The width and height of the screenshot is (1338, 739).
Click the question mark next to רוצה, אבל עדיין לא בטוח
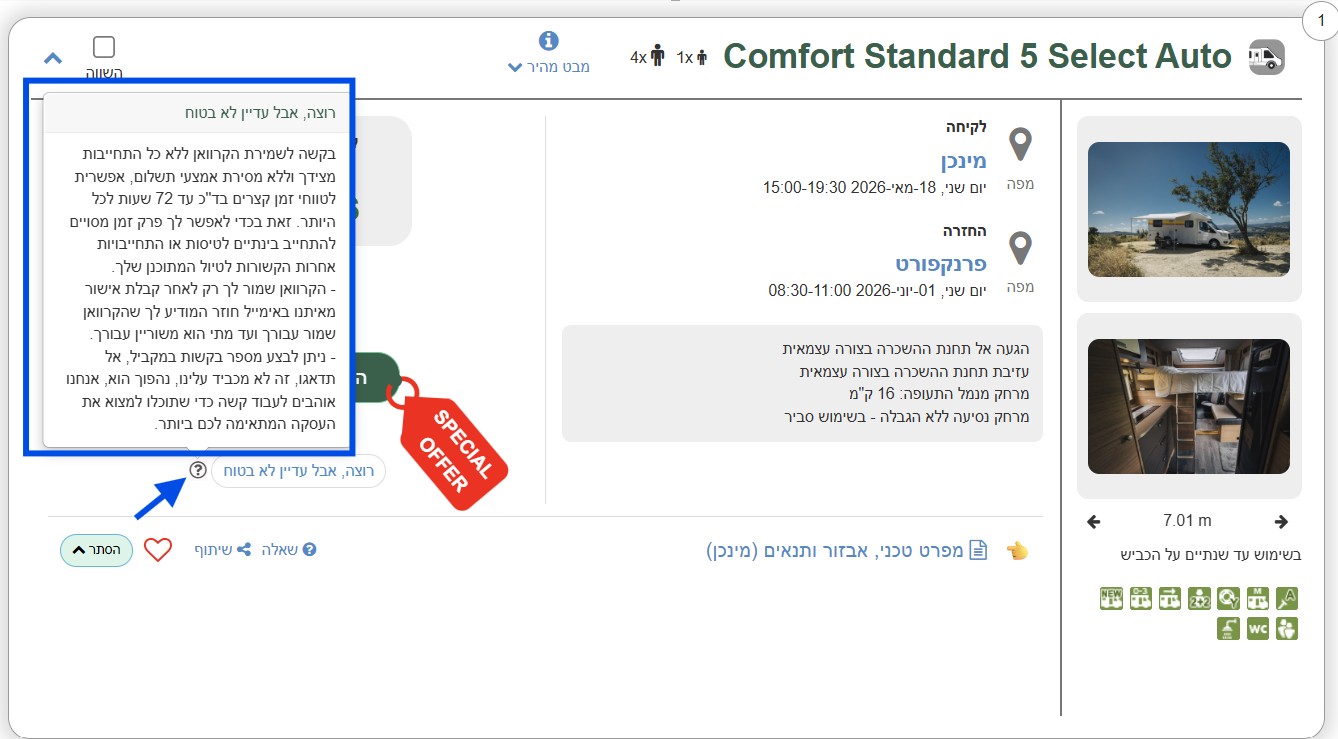click(198, 469)
